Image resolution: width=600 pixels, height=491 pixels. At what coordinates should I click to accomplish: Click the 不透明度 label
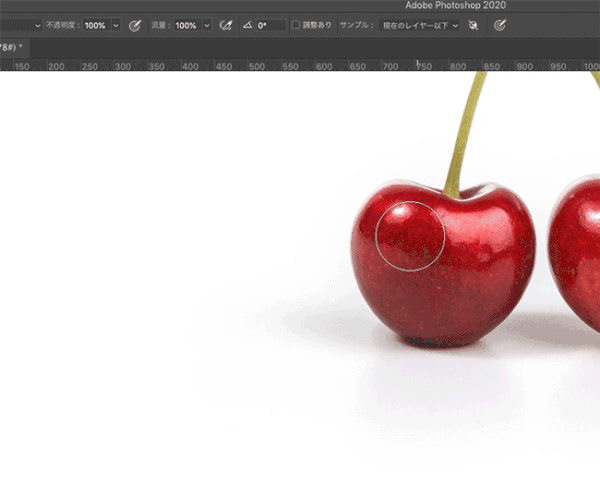(x=63, y=25)
